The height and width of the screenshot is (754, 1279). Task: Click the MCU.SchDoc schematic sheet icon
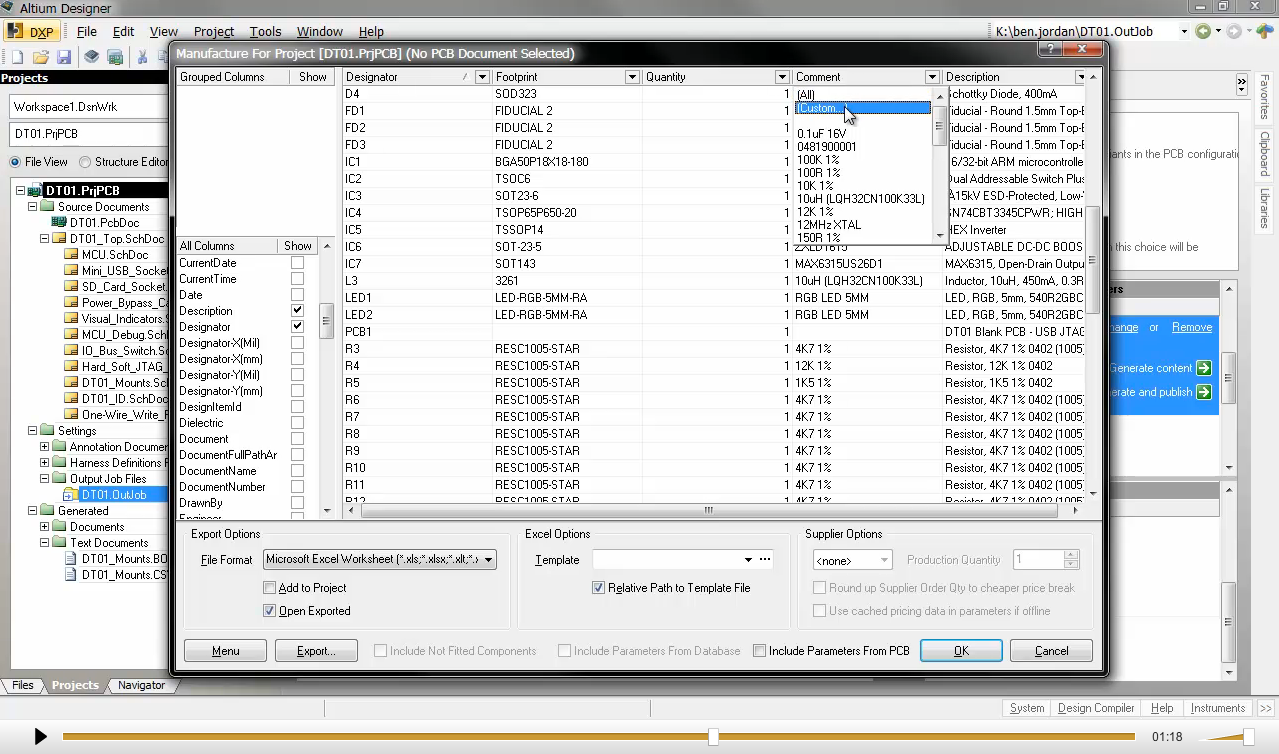tap(71, 255)
